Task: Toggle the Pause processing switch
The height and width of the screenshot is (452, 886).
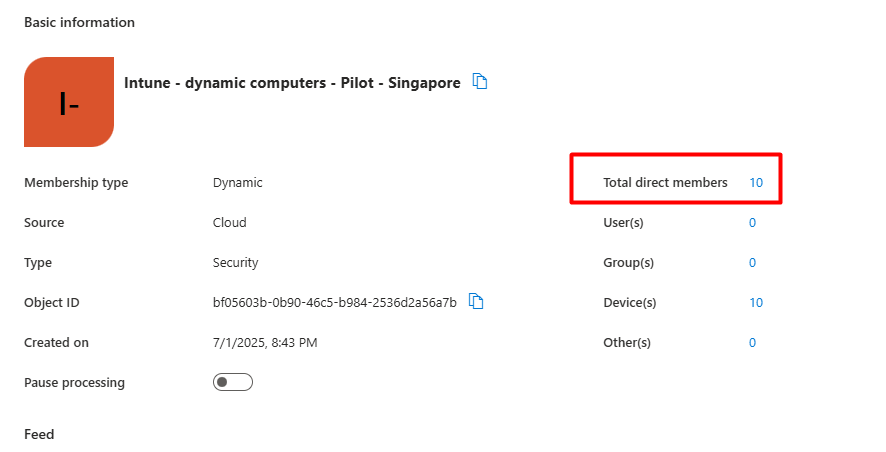Action: tap(233, 382)
